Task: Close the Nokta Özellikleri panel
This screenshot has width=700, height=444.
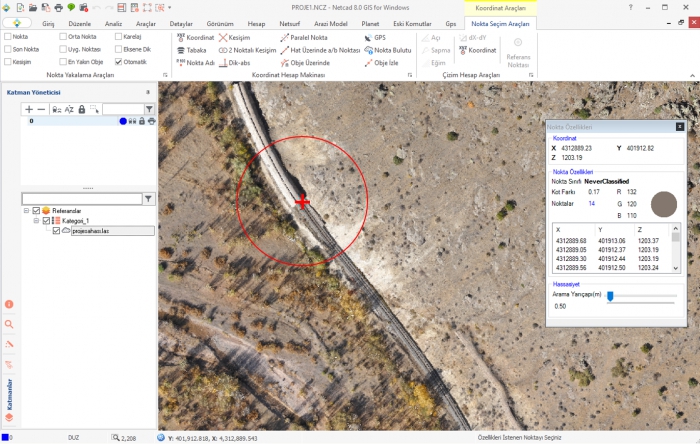Action: 679,127
